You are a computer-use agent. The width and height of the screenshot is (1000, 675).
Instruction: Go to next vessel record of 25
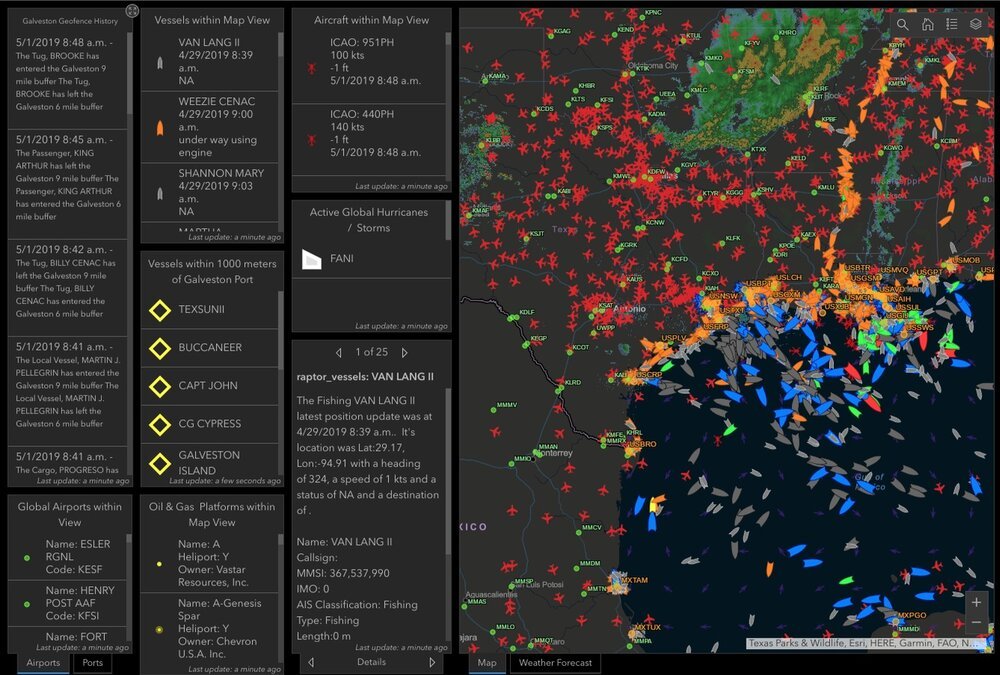point(404,352)
